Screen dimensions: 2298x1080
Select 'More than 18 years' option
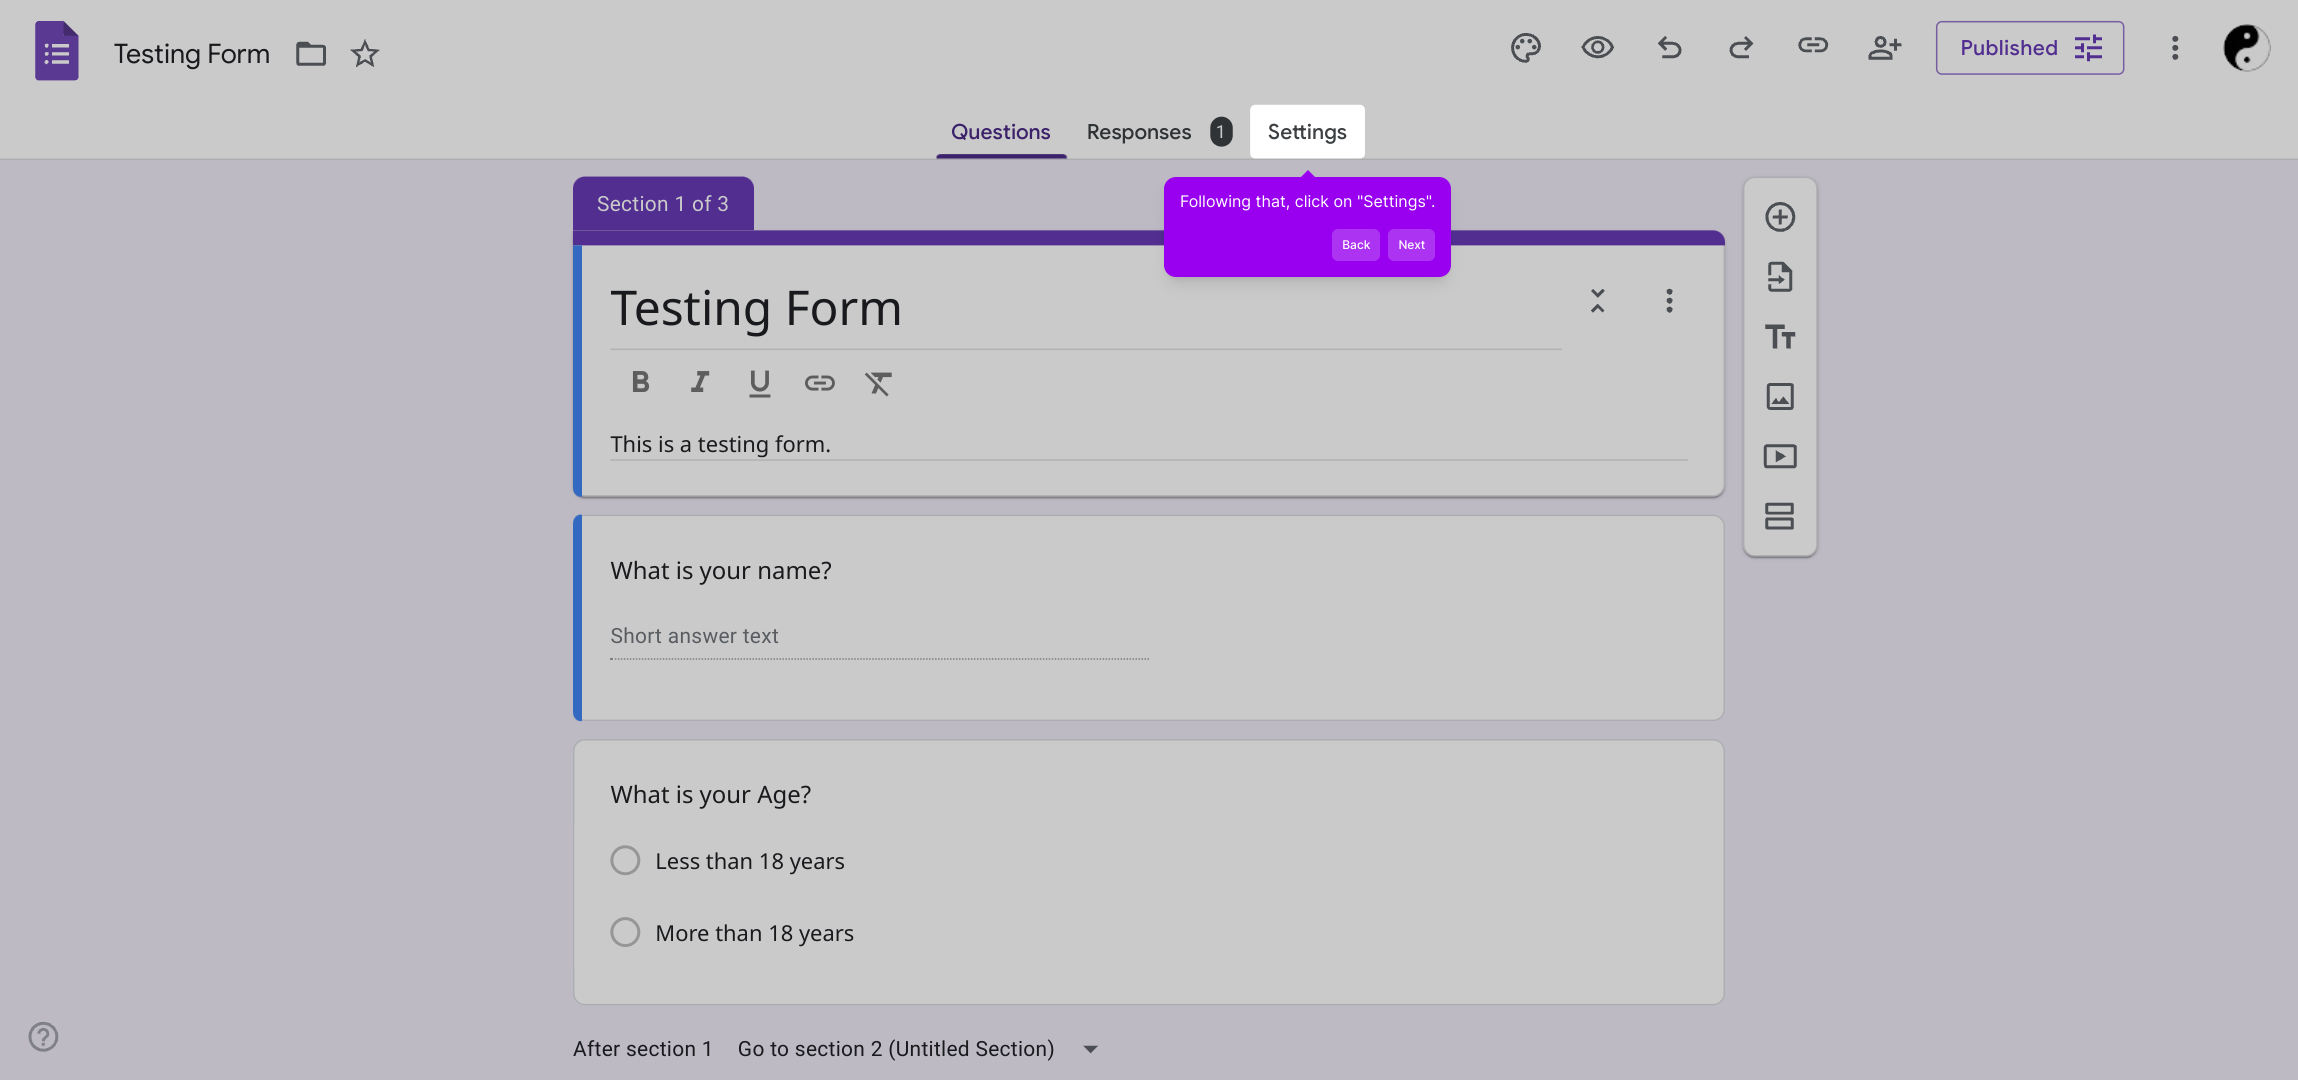pyautogui.click(x=625, y=933)
